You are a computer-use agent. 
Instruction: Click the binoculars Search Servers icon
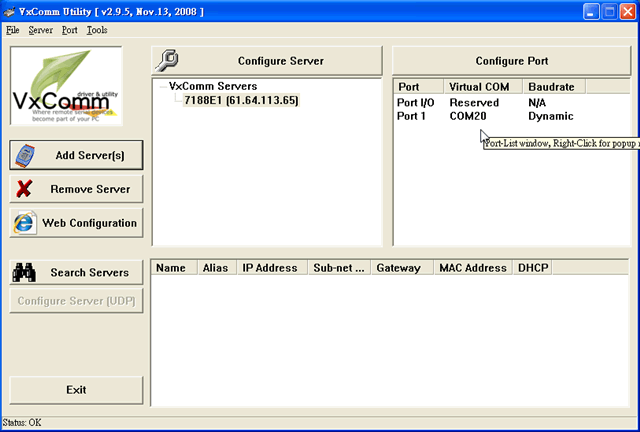(25, 272)
